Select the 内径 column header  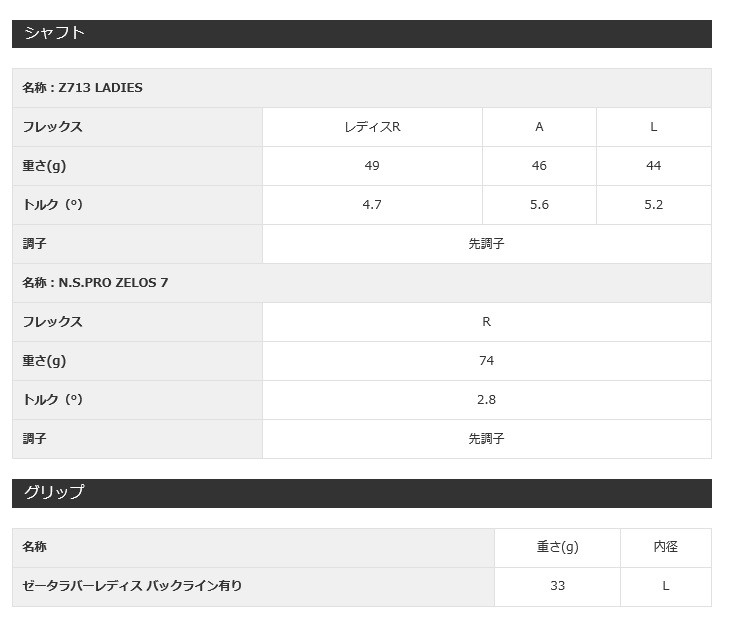pos(665,547)
